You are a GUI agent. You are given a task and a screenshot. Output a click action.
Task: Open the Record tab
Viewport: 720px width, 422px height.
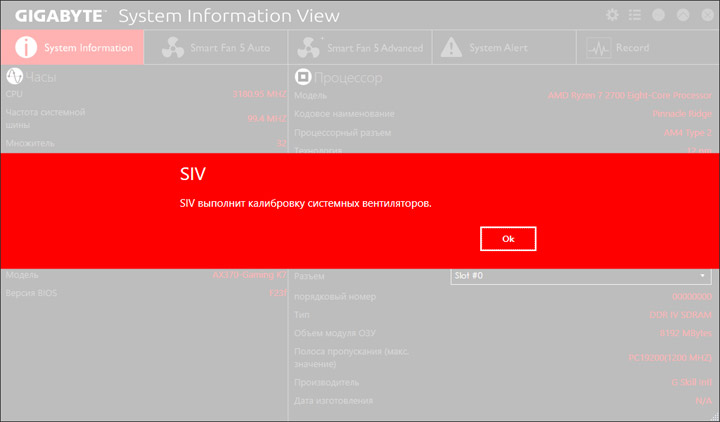pyautogui.click(x=648, y=47)
